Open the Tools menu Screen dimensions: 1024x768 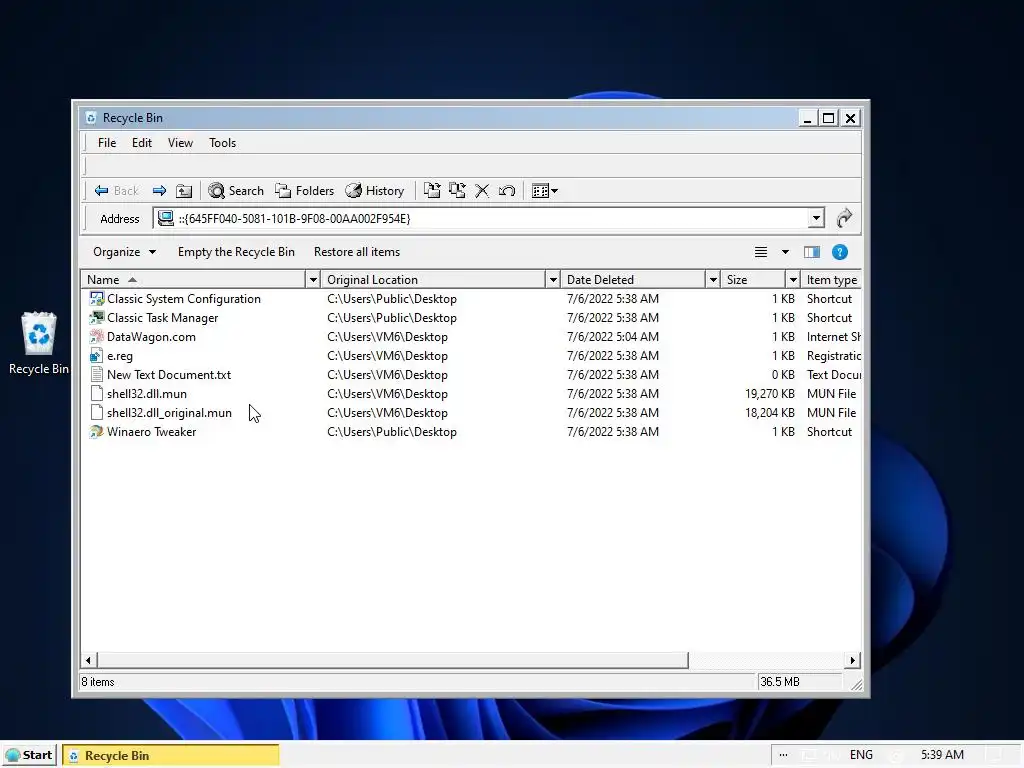223,143
